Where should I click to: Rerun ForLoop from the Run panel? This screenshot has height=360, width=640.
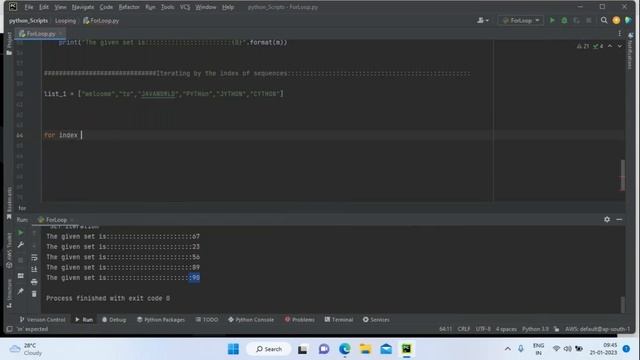[x=20, y=233]
